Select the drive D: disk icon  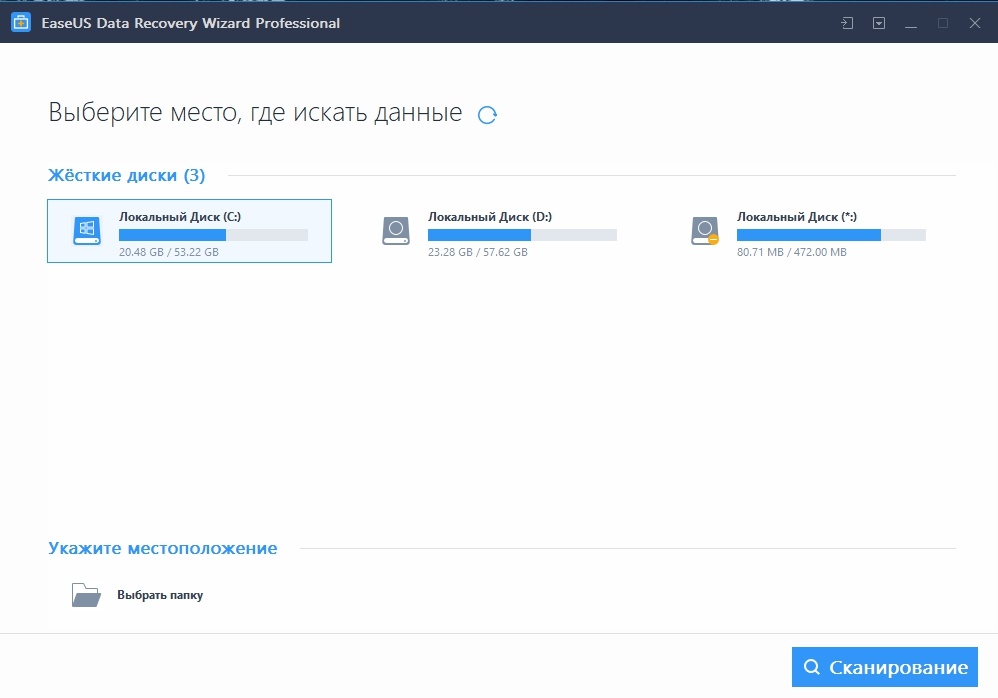click(396, 231)
